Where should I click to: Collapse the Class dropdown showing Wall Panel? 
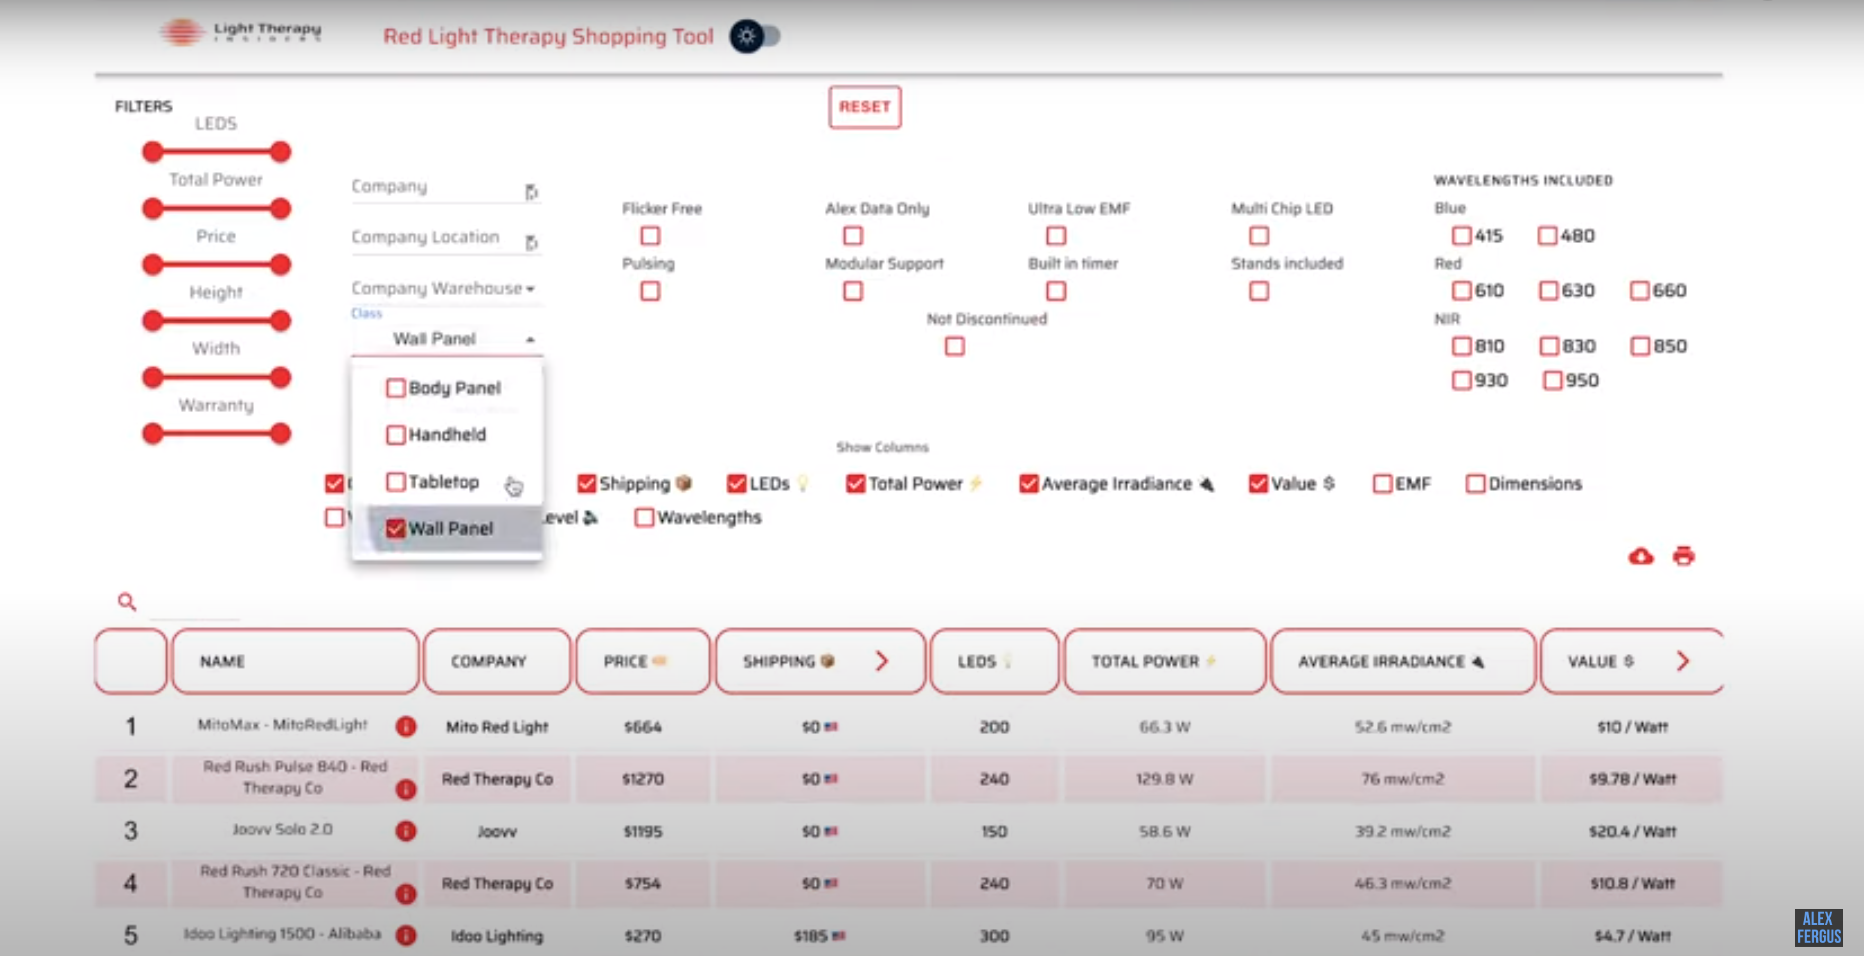(446, 339)
